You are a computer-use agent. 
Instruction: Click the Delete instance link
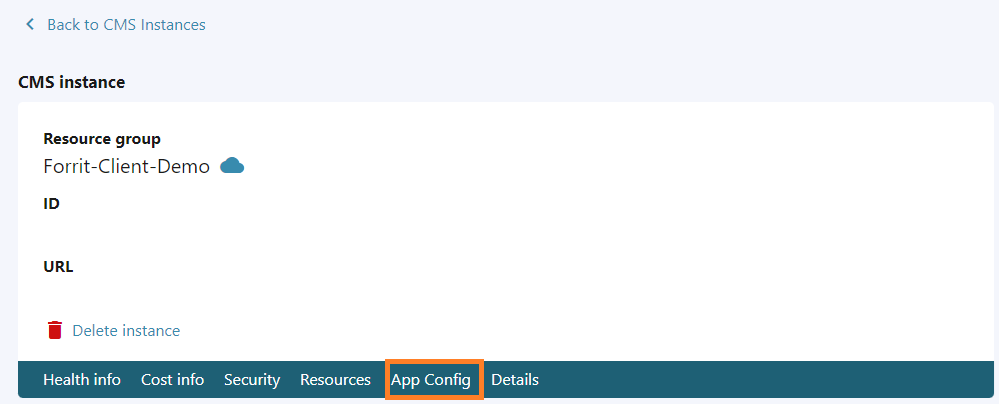126,330
